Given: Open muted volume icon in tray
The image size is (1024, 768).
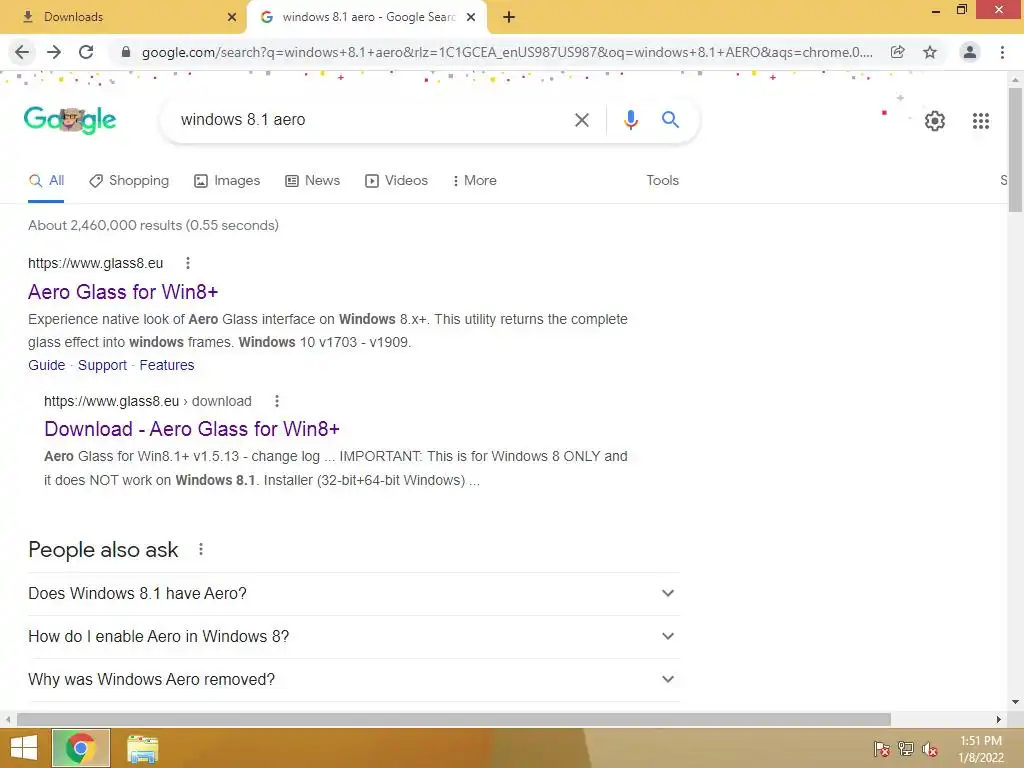Looking at the screenshot, I should click(x=930, y=748).
